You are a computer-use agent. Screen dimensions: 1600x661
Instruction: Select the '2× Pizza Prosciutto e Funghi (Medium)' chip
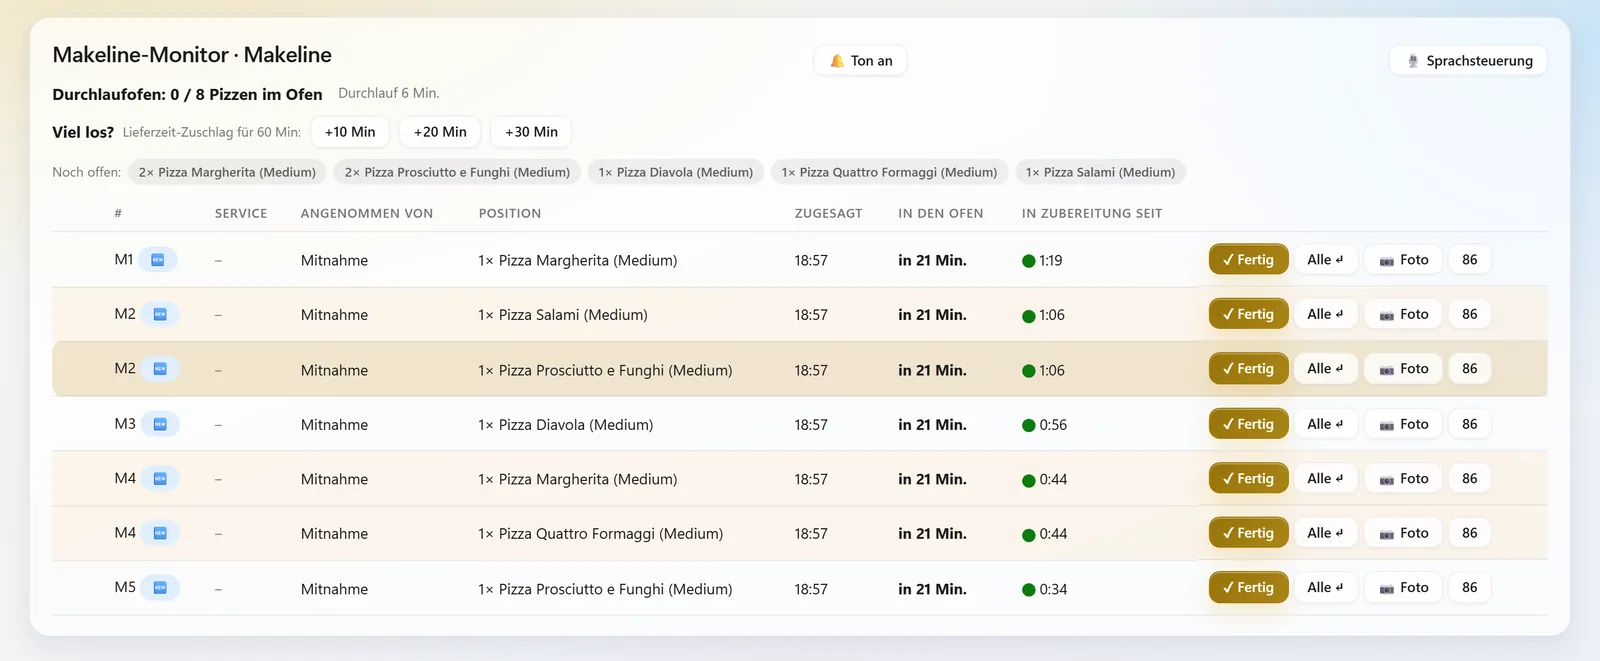tap(457, 172)
